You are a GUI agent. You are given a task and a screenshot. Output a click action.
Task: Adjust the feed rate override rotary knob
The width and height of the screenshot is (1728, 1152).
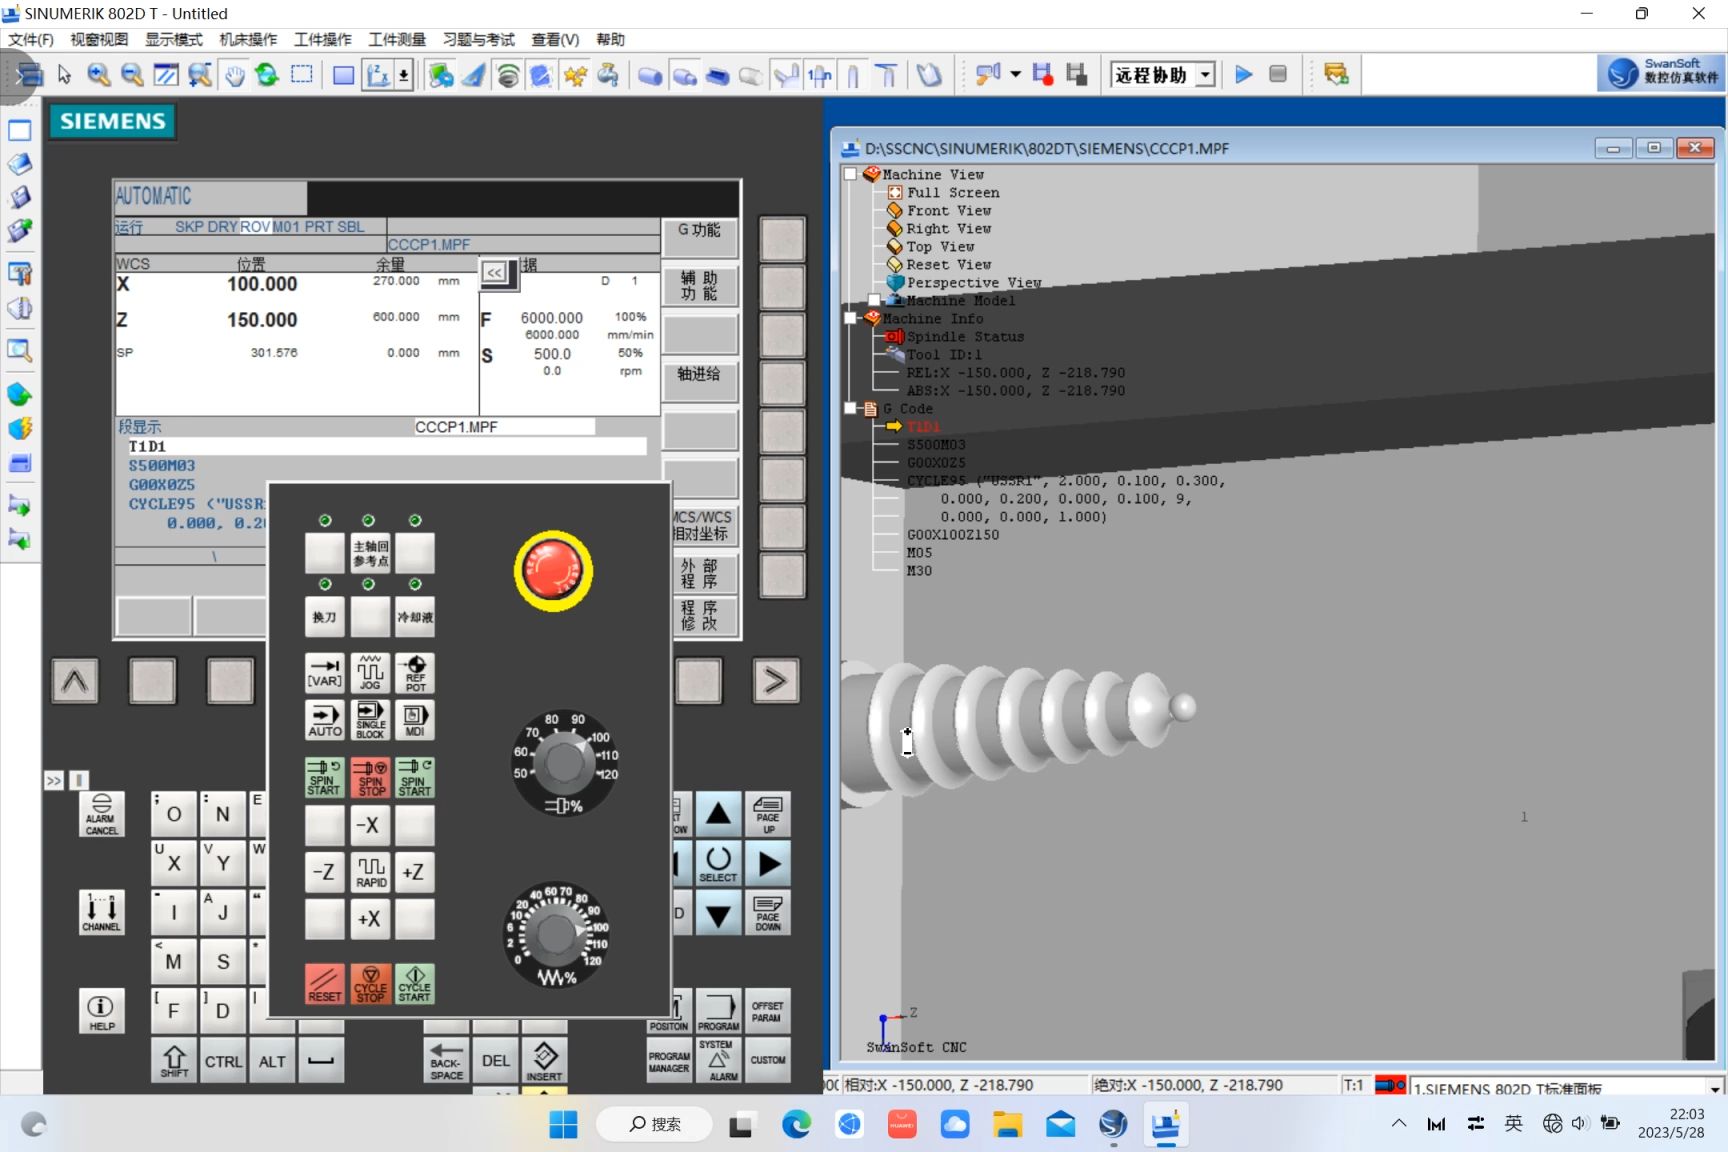[x=556, y=934]
